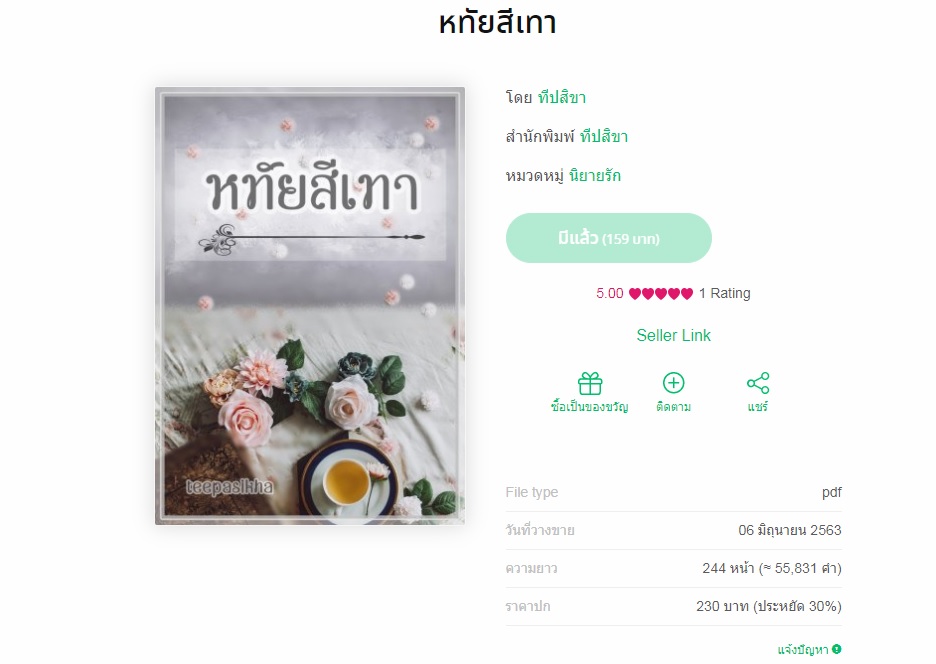Click the exclamation icon beside แจ้งปัญหา
Screen dimensions: 936x664
[836, 649]
